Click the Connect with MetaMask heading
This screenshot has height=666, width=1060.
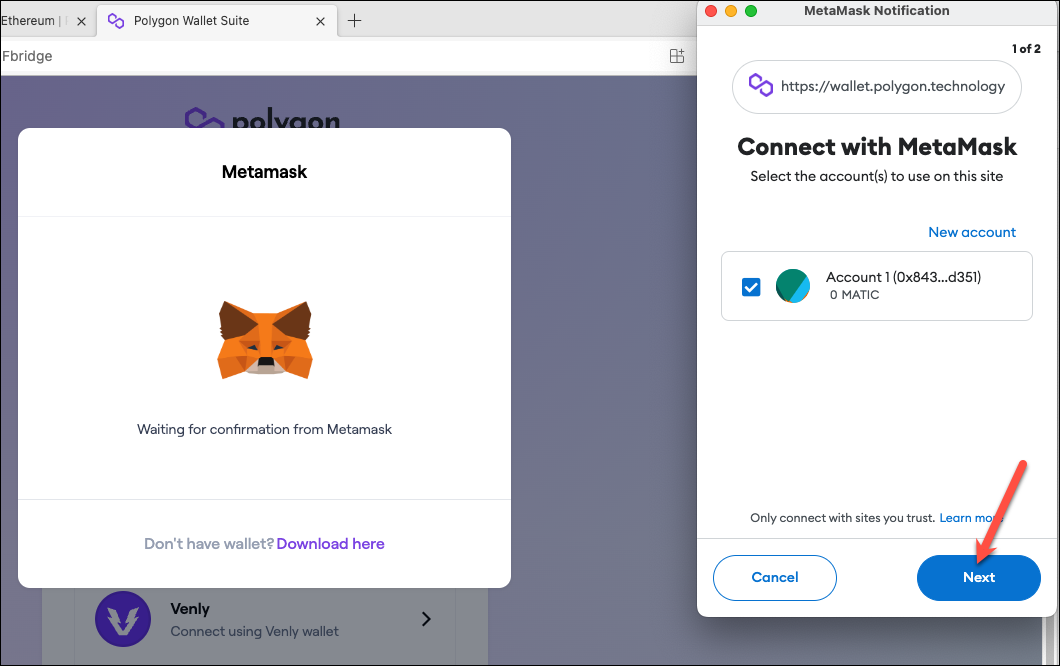point(877,147)
